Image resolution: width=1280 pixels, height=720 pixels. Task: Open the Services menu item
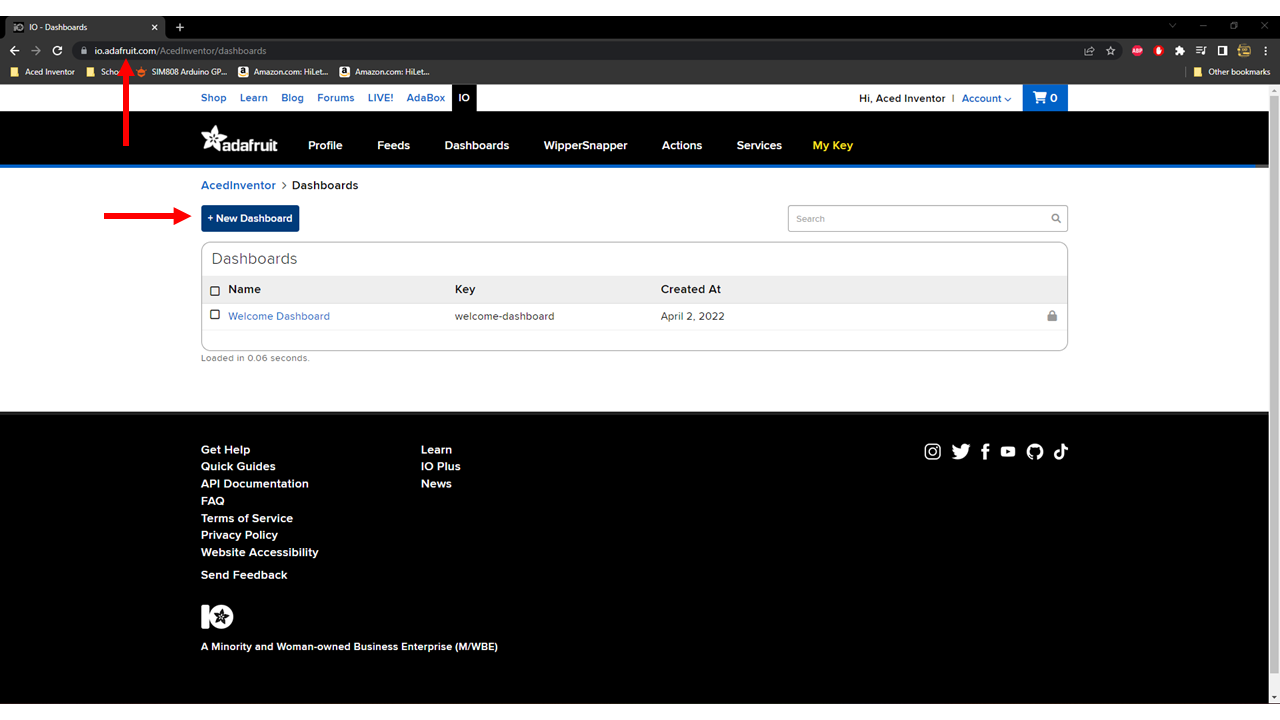759,145
